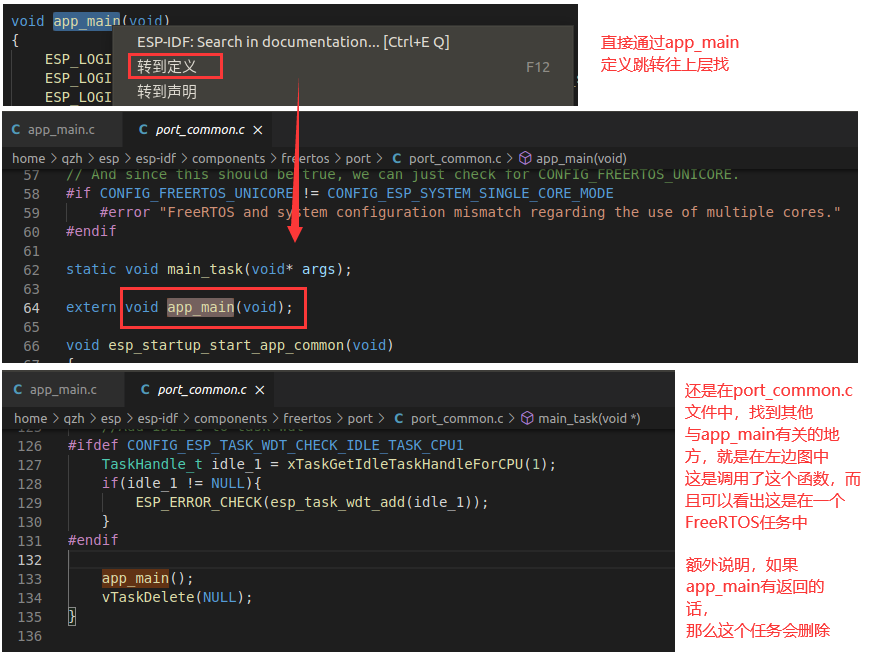This screenshot has width=869, height=657.
Task: Click esp_startup_start_app_common on line 66
Action: [x=227, y=345]
